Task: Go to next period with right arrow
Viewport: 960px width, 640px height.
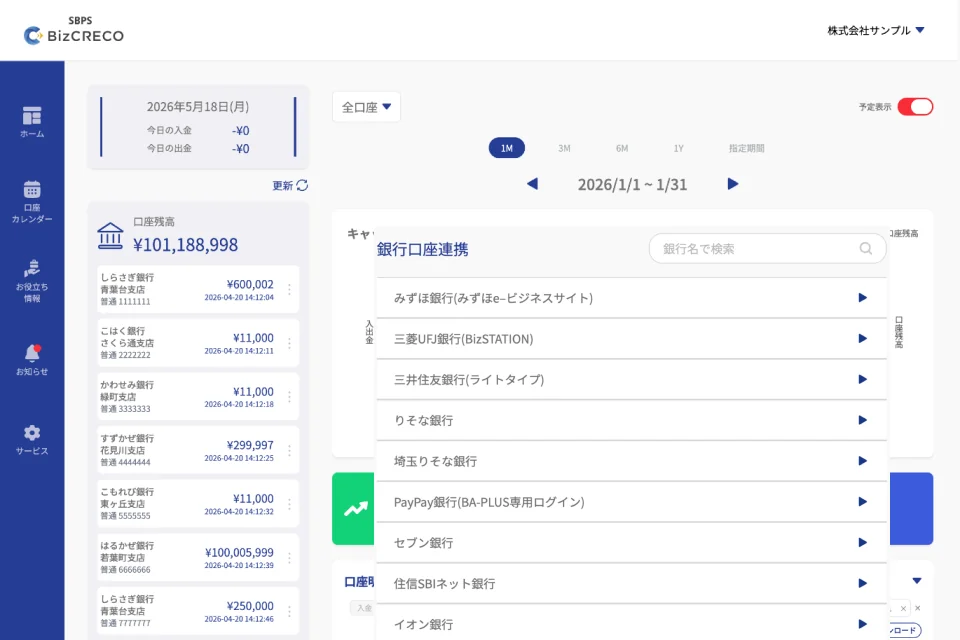Action: tap(733, 184)
